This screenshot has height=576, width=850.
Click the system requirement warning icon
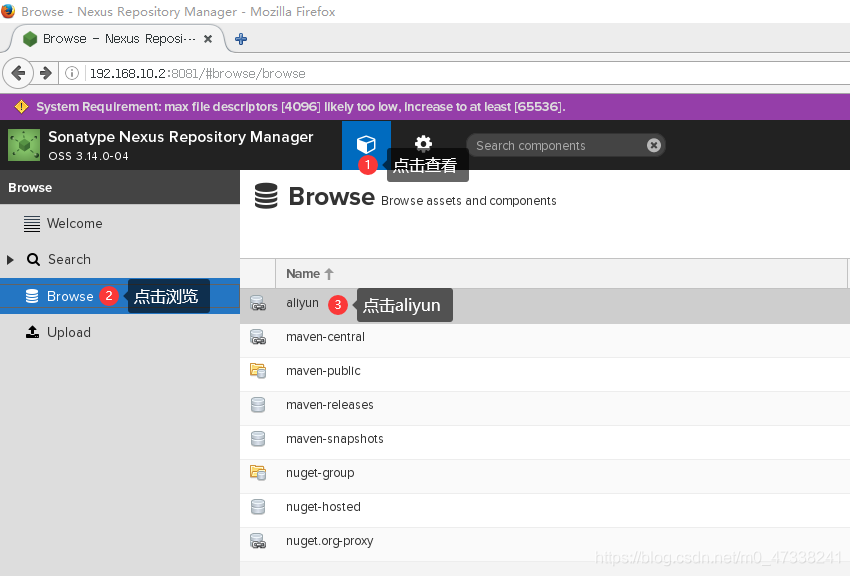pos(21,107)
